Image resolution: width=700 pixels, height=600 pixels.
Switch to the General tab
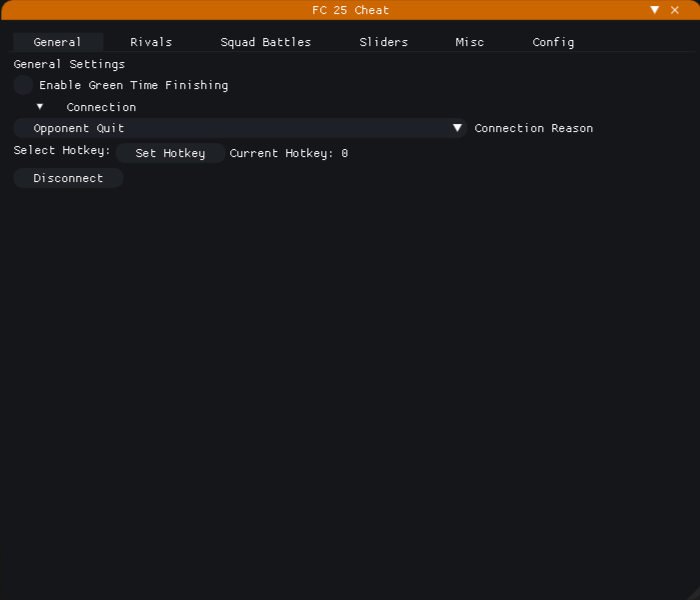(x=57, y=42)
